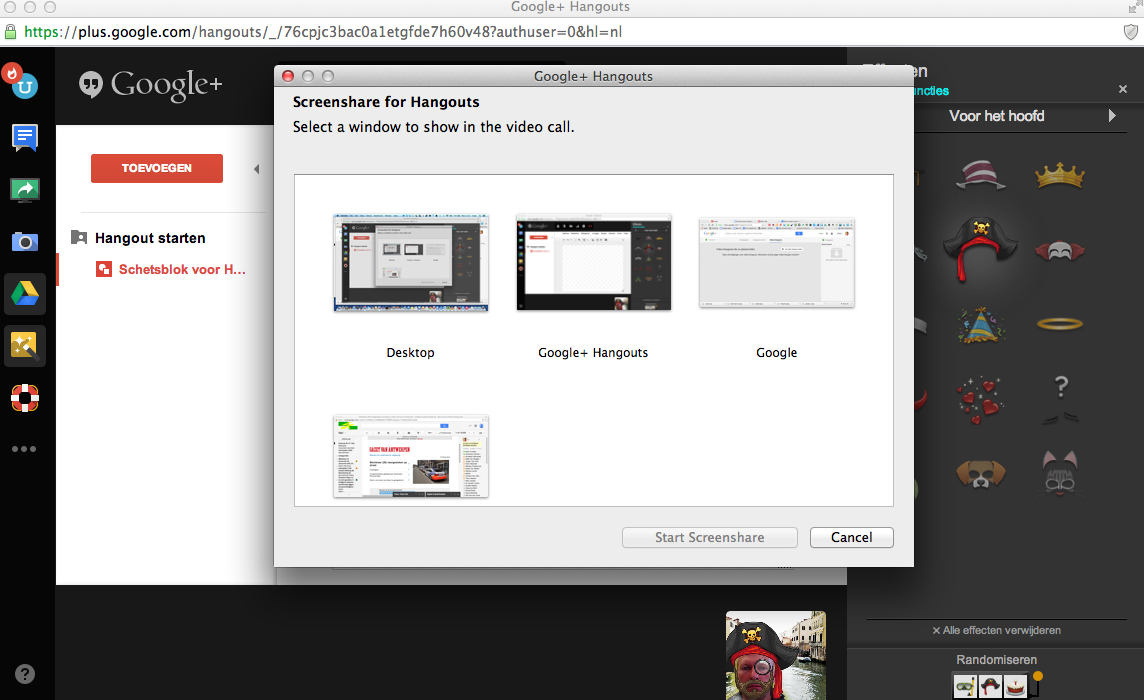Click the pirate hat random effect thumbnail

990,687
